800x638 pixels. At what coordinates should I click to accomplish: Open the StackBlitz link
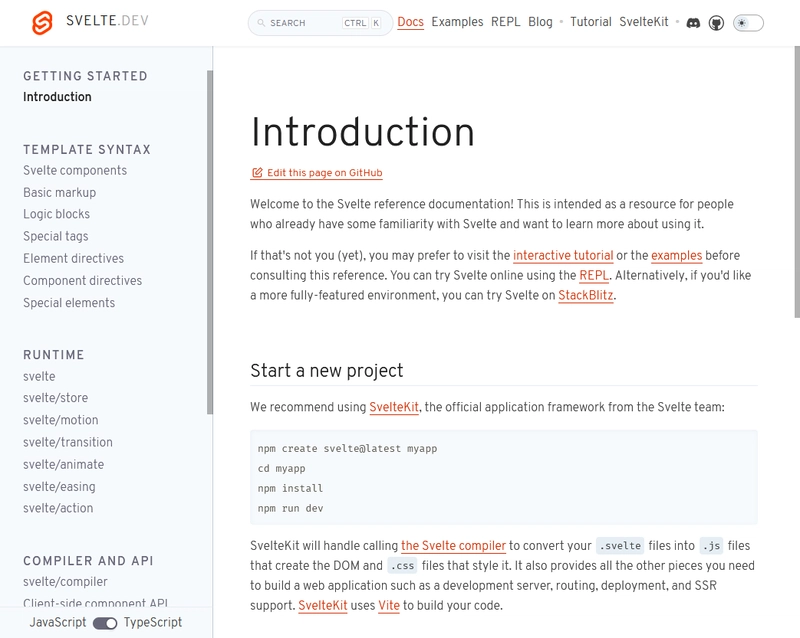(586, 295)
